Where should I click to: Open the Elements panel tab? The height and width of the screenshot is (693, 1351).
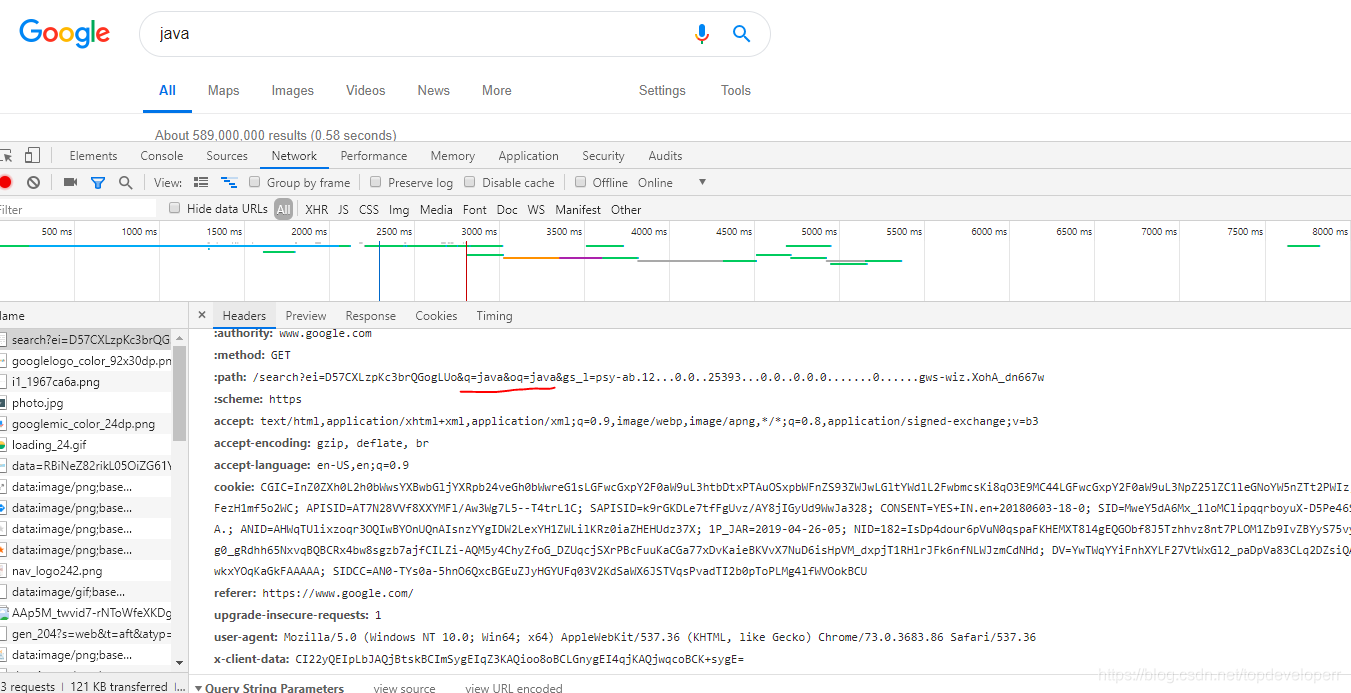(93, 156)
